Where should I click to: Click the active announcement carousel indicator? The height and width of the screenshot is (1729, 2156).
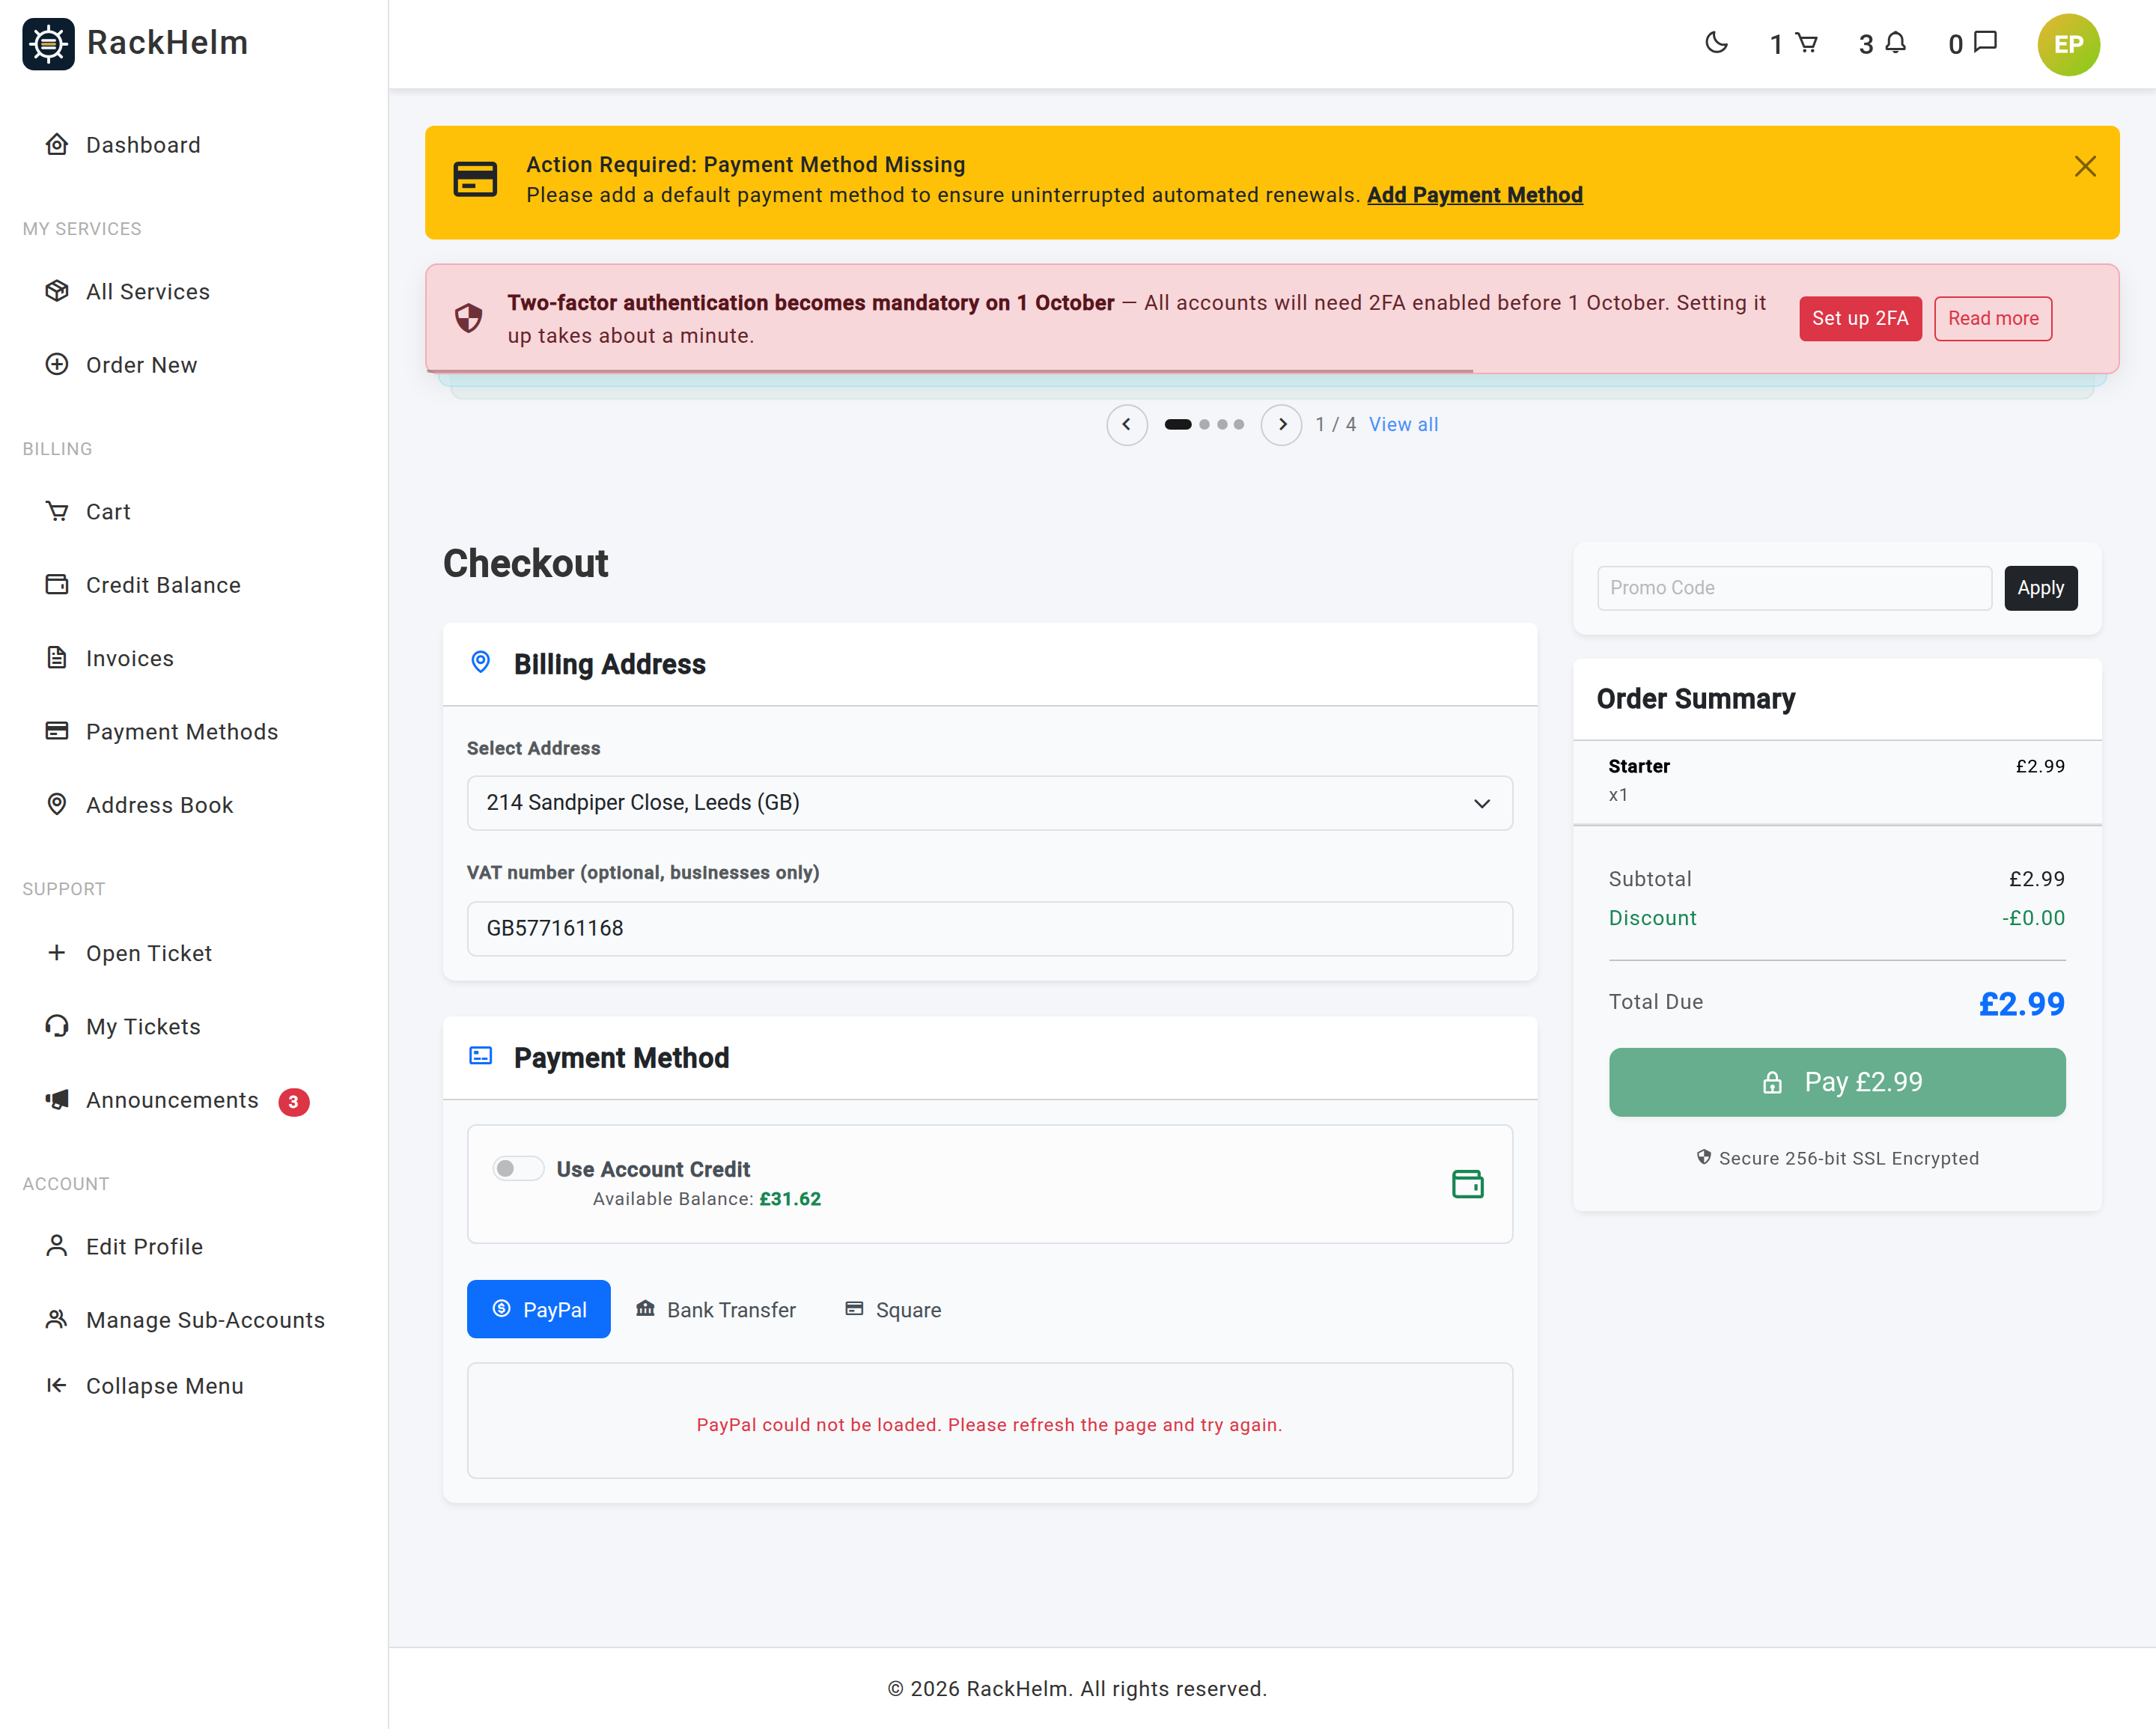click(1177, 424)
